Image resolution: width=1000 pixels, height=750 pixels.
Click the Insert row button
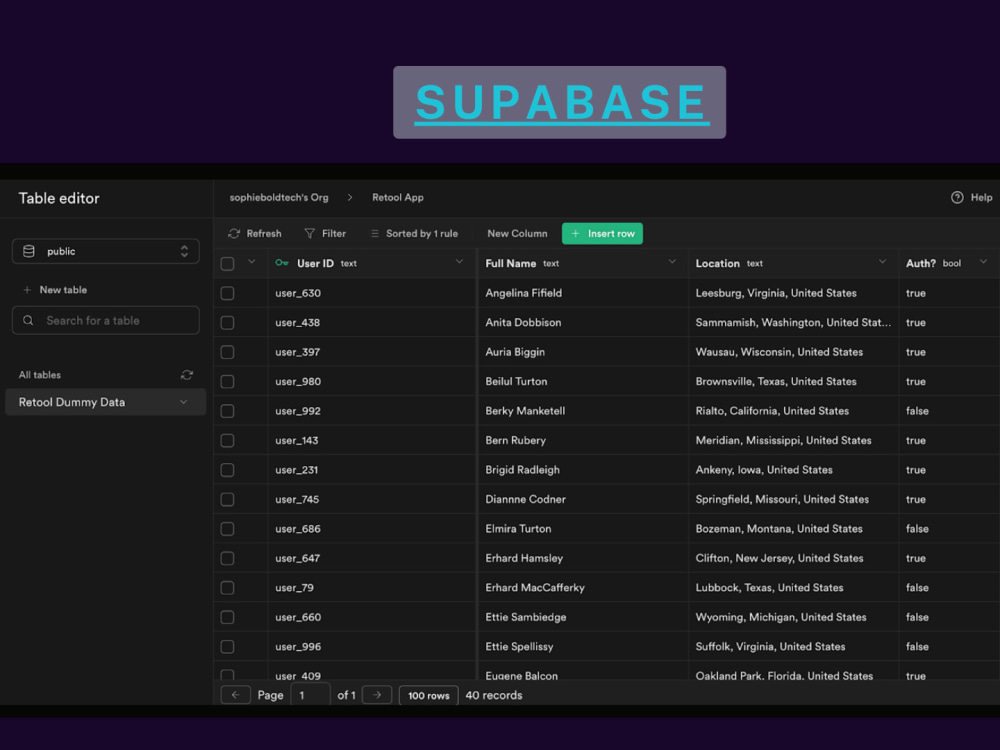602,233
